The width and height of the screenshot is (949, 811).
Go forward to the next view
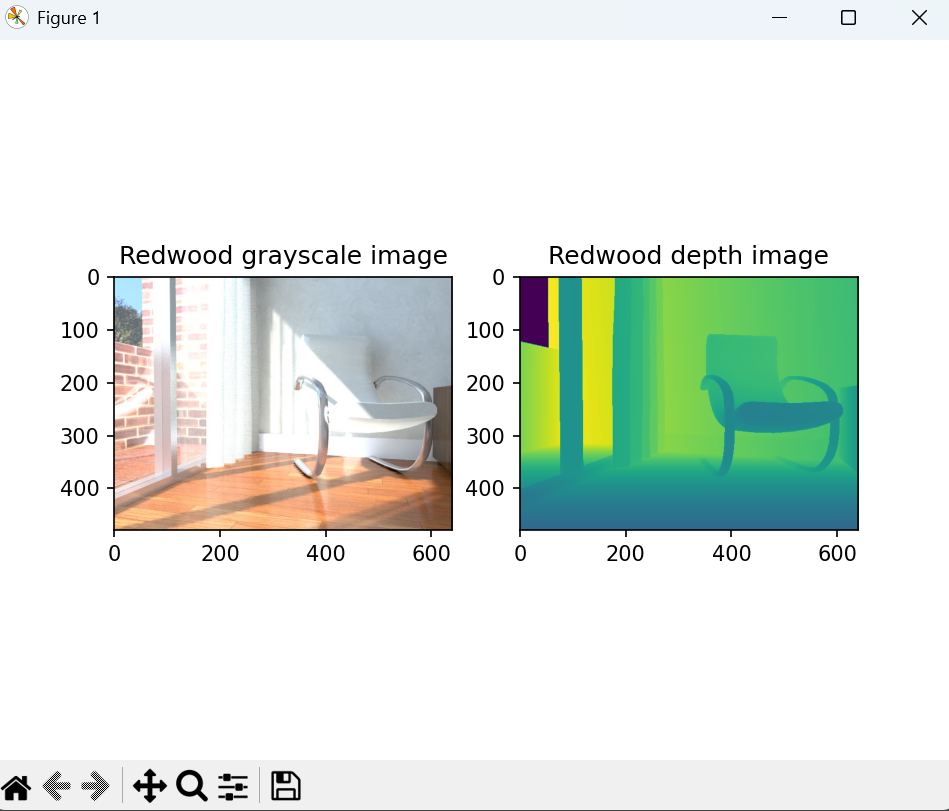pos(95,786)
